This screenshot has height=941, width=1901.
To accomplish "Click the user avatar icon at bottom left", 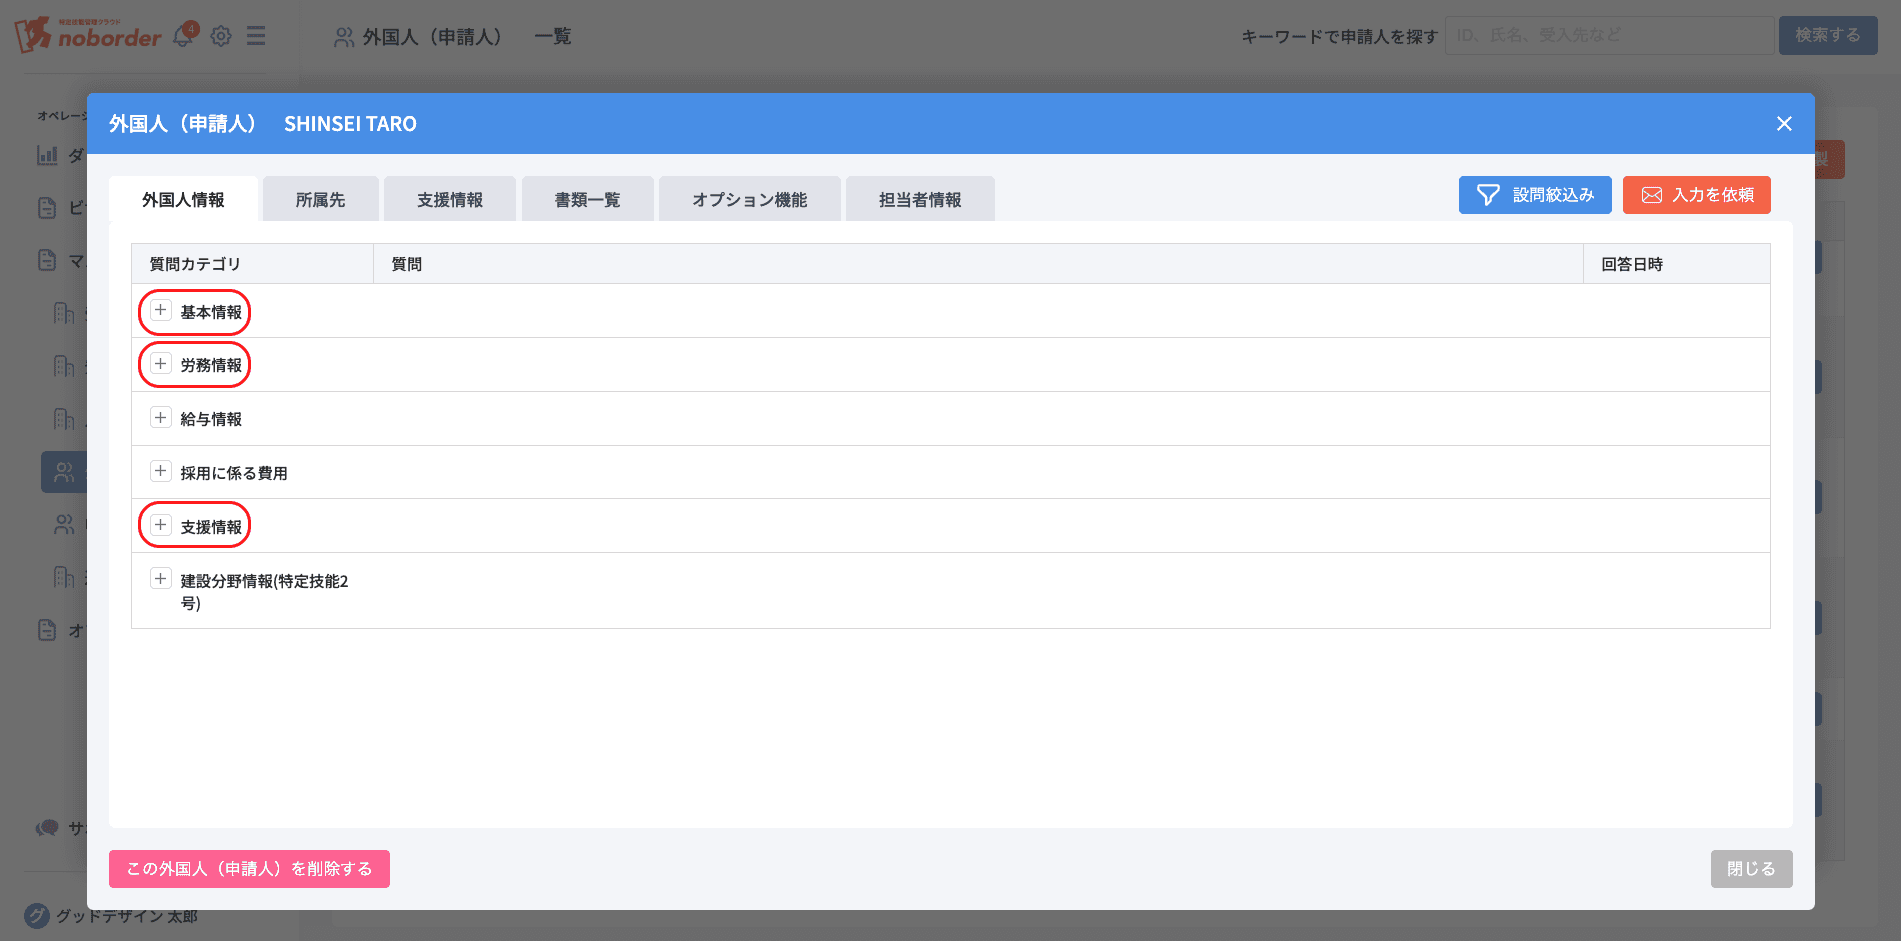I will click(x=37, y=915).
